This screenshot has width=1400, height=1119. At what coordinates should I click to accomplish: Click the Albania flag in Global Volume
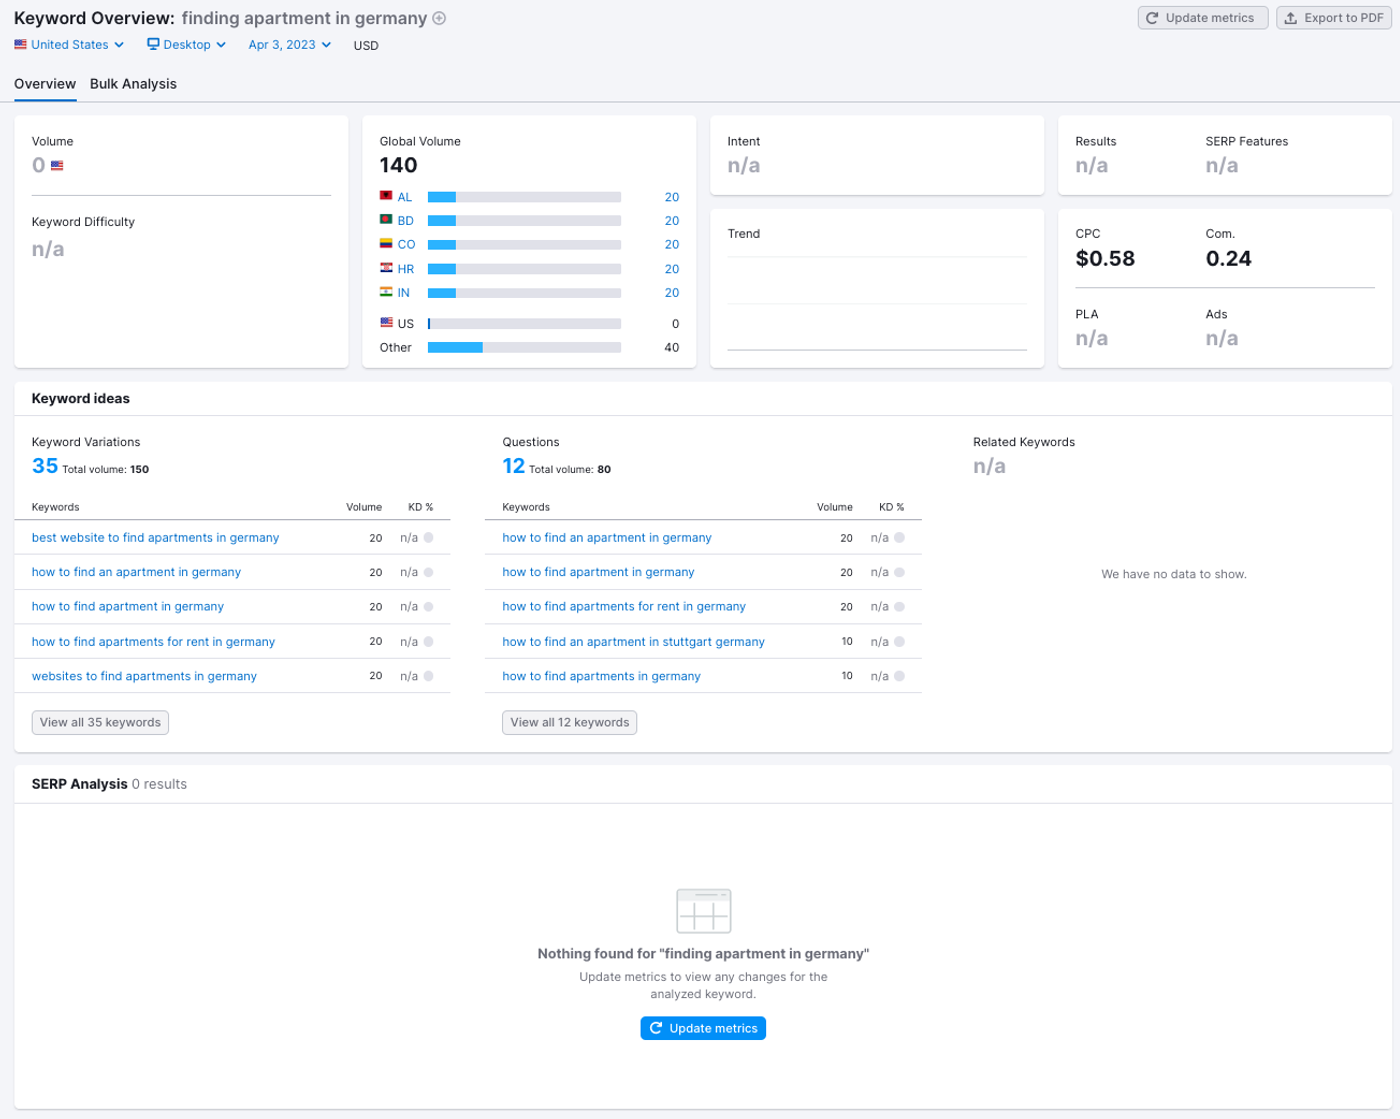click(385, 196)
